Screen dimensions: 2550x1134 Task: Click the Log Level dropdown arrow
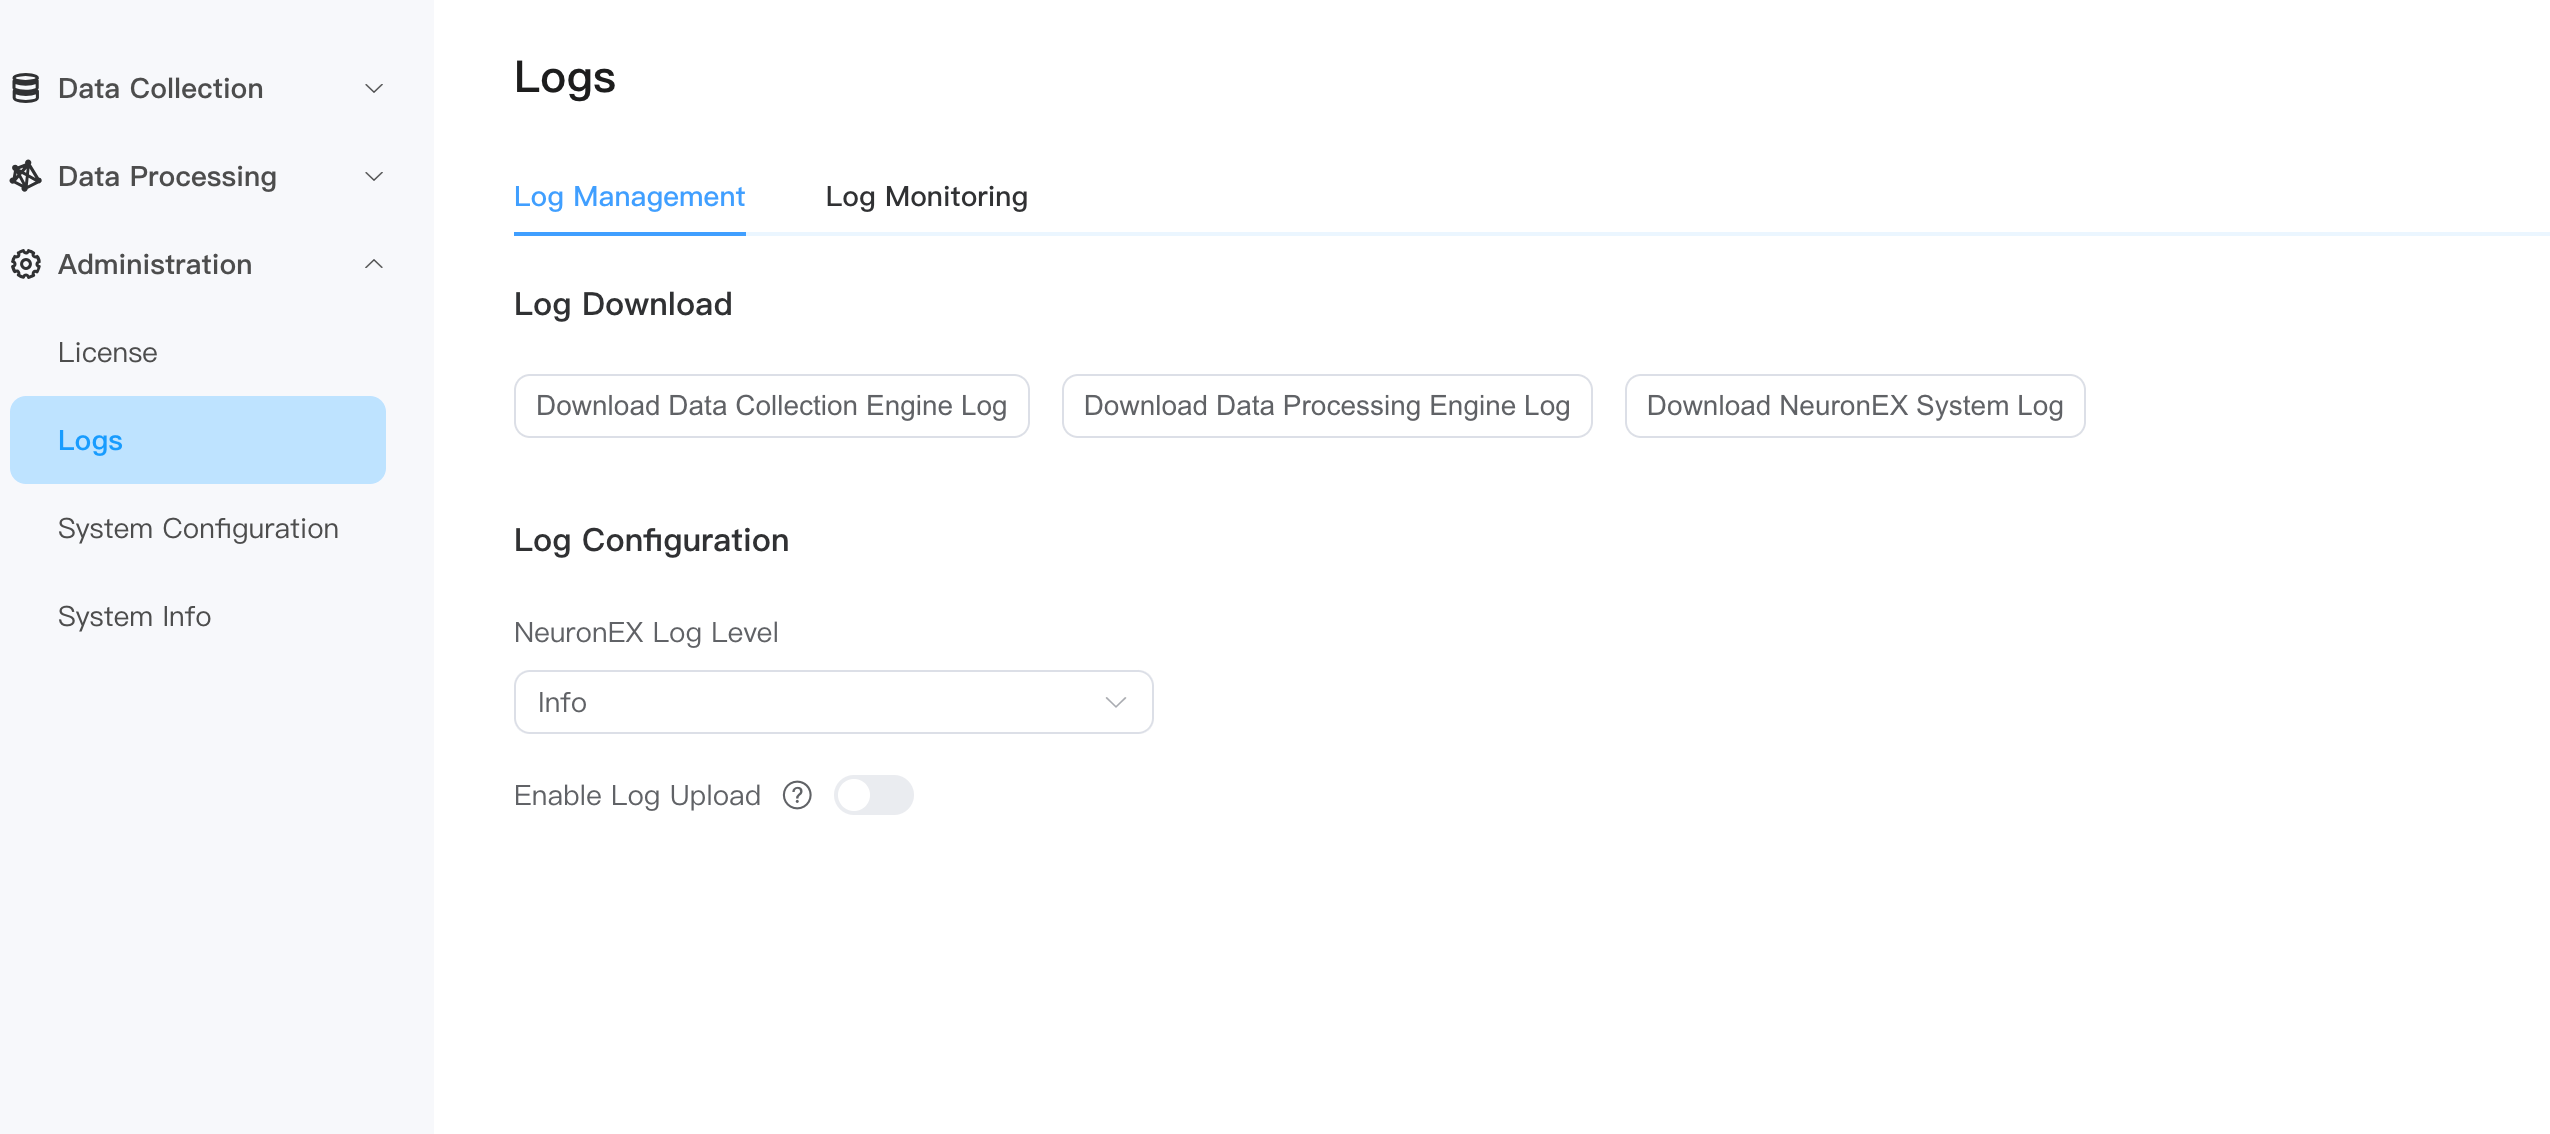1116,702
